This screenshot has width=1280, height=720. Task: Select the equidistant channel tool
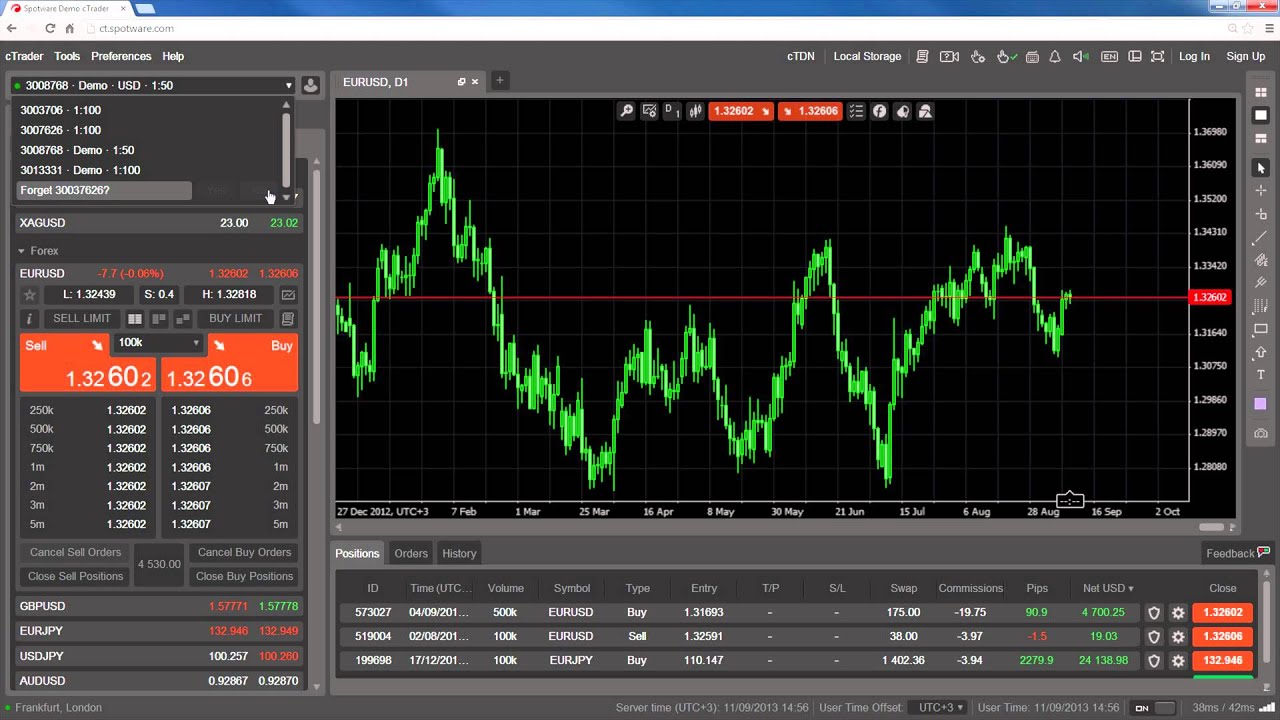point(1261,260)
